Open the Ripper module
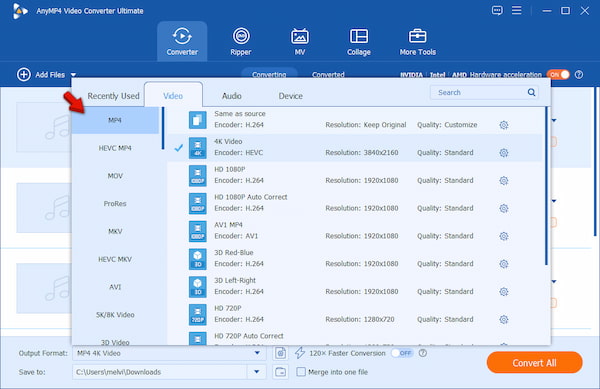The image size is (600, 389). (241, 41)
